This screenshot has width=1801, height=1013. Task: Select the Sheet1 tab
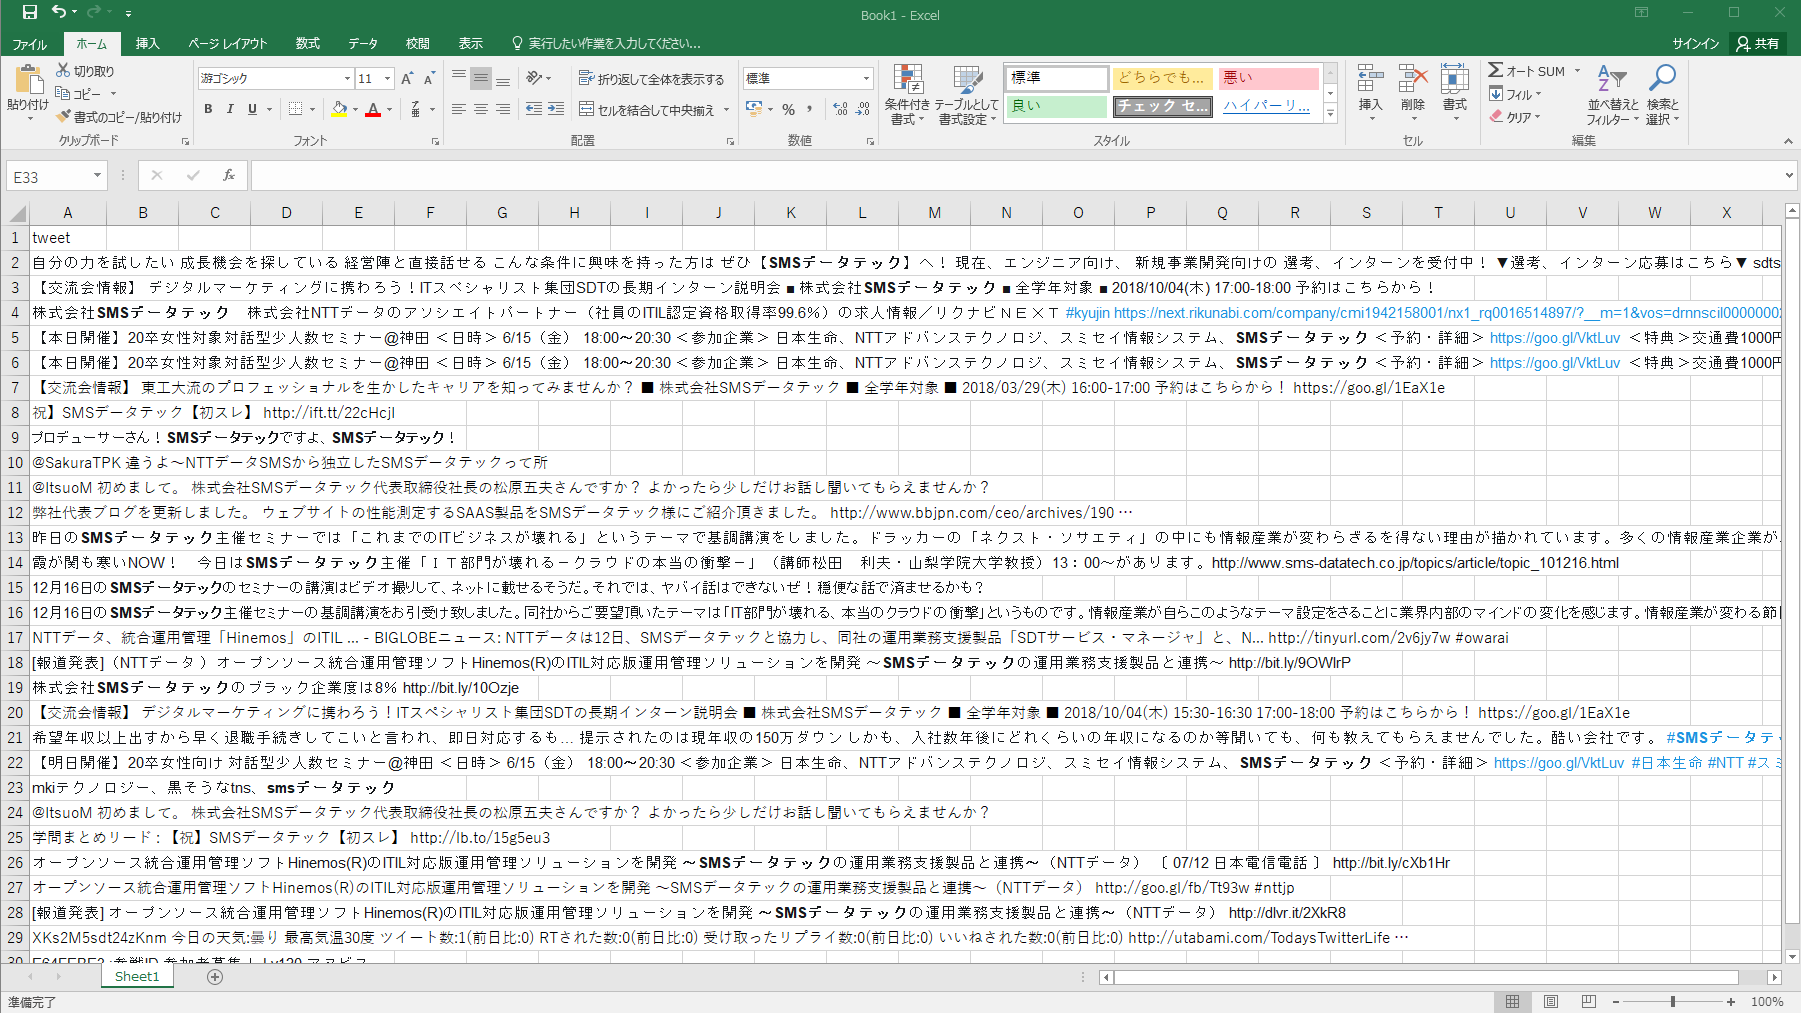[x=137, y=976]
